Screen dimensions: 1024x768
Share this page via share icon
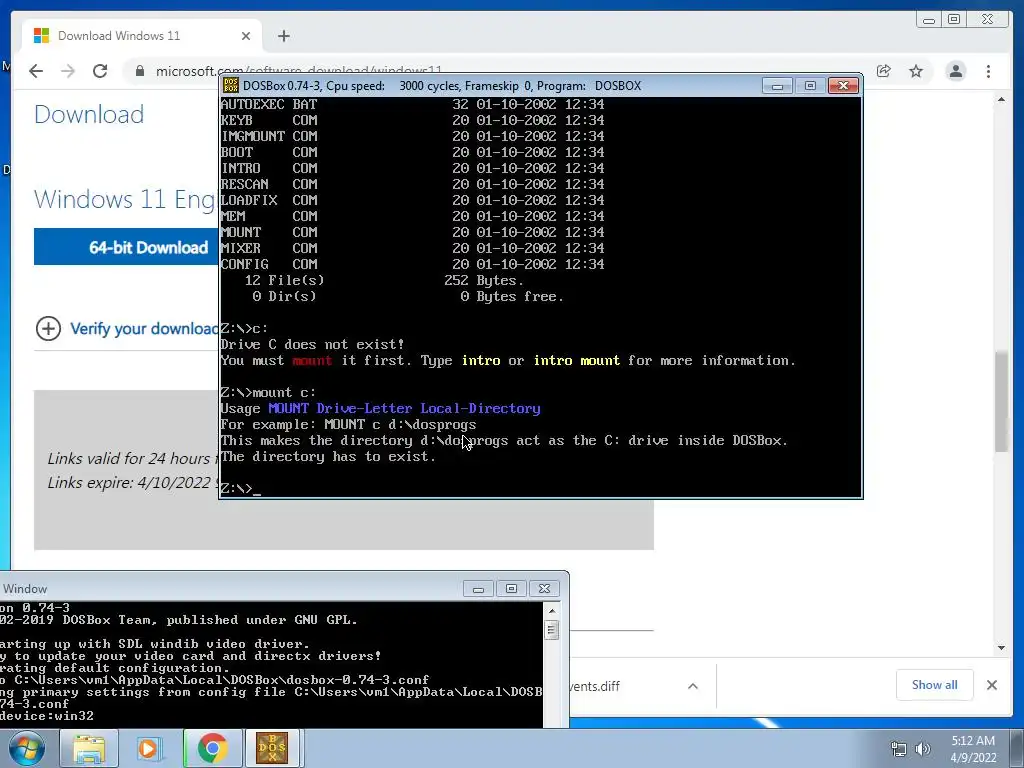pos(884,71)
